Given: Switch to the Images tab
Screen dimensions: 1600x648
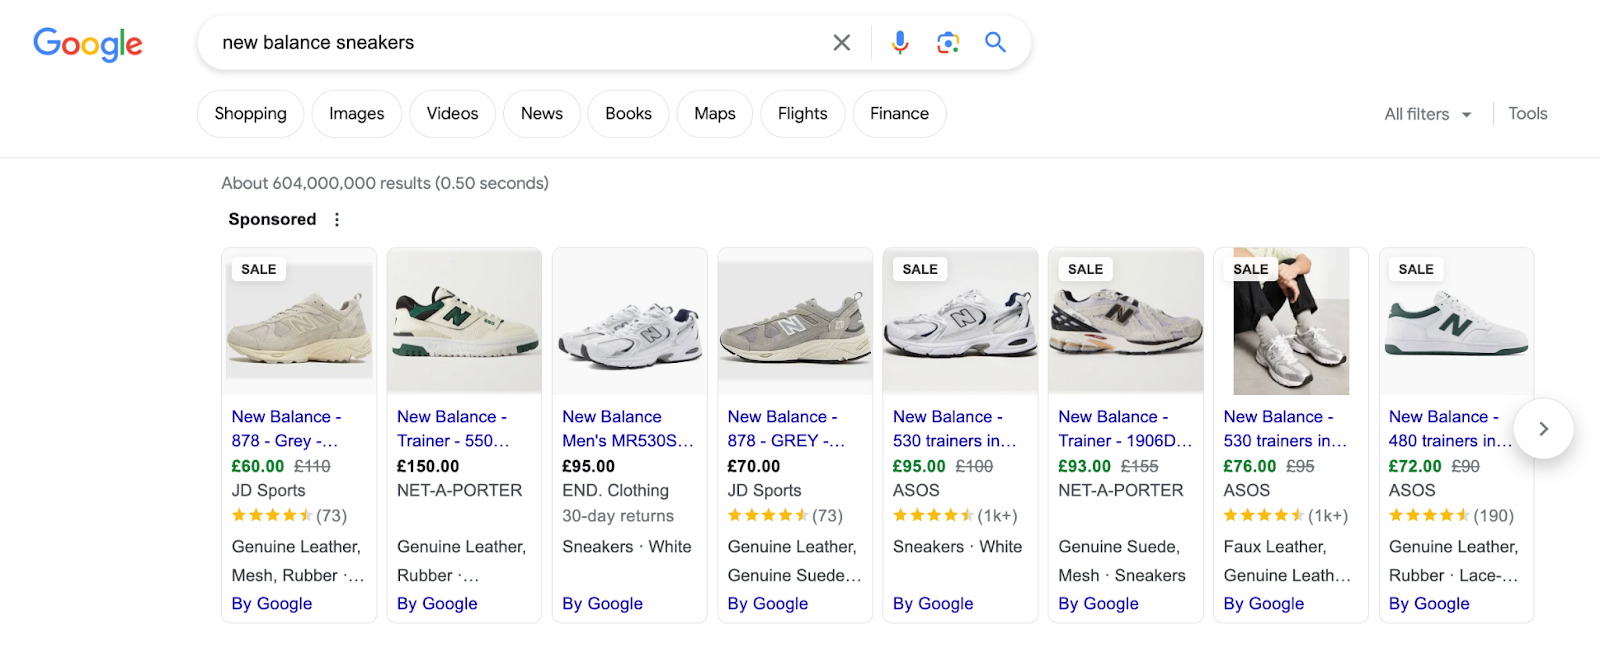Looking at the screenshot, I should coord(356,114).
